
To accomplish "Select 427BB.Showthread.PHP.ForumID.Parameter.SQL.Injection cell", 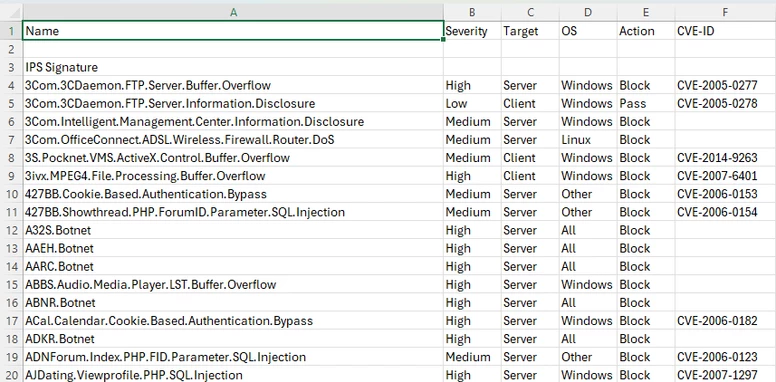I will coord(233,212).
